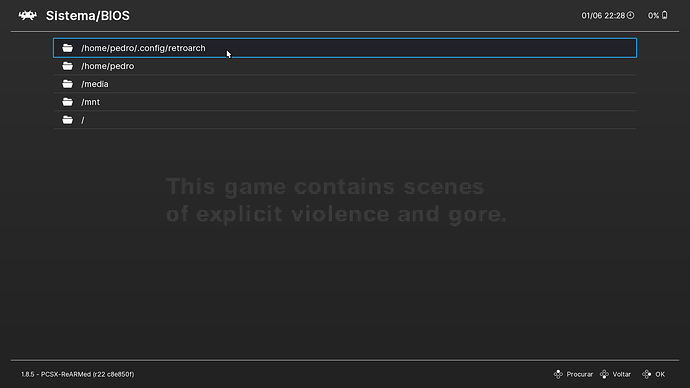This screenshot has height=388, width=690.
Task: Click the 1.8.5 - PCSX-ReARMed version text
Action: pos(77,374)
